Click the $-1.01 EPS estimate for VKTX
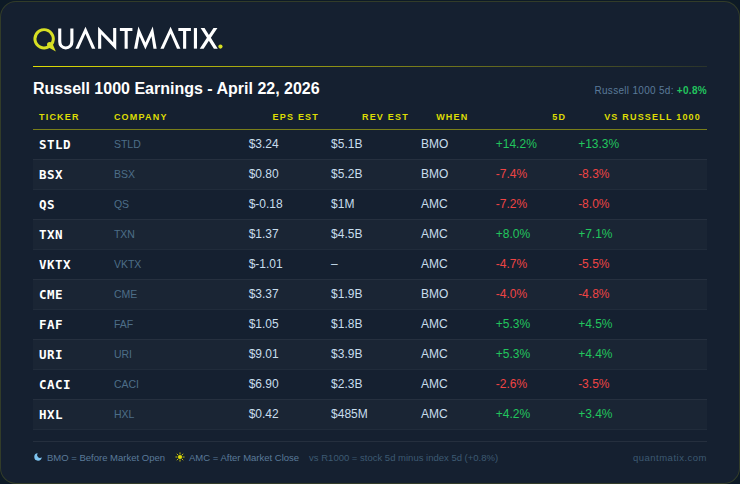 click(x=266, y=264)
